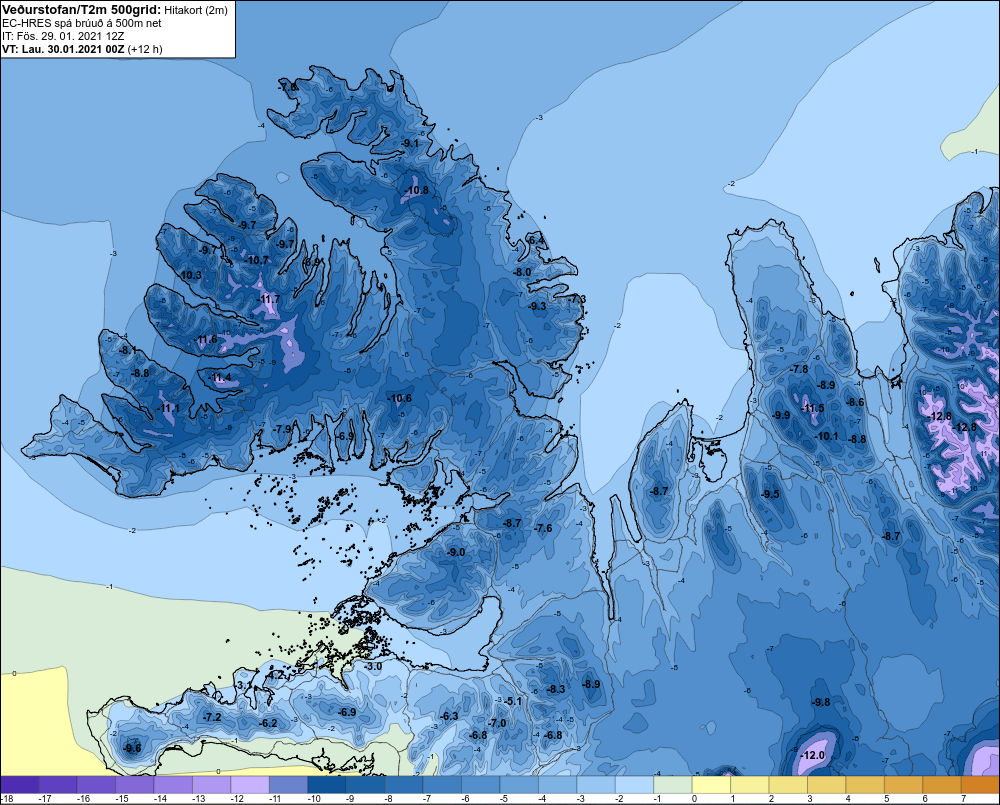Viewport: 1000px width, 805px height.
Task: Pick the orange legend swatch above the 7 label
Action: (980, 785)
